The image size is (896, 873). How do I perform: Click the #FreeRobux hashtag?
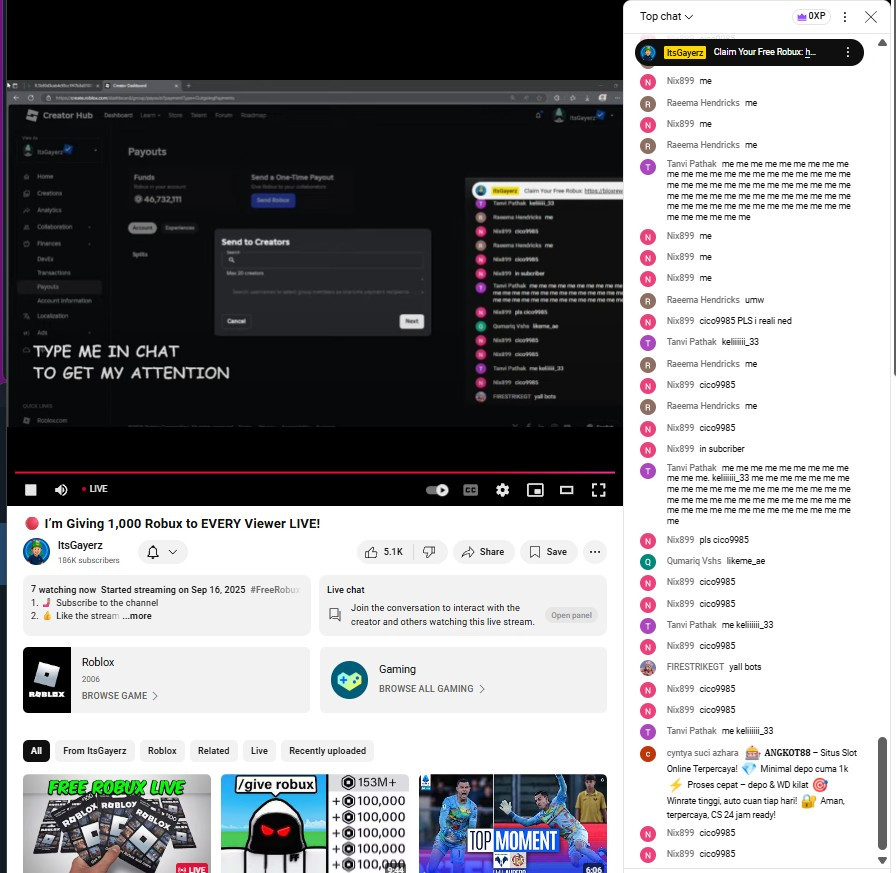[275, 590]
